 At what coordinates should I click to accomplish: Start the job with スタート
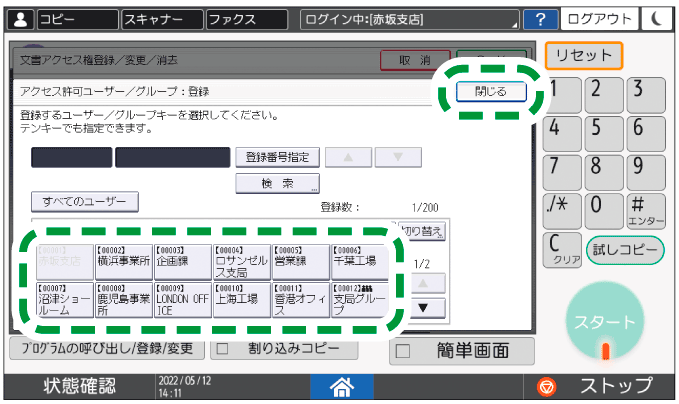605,323
